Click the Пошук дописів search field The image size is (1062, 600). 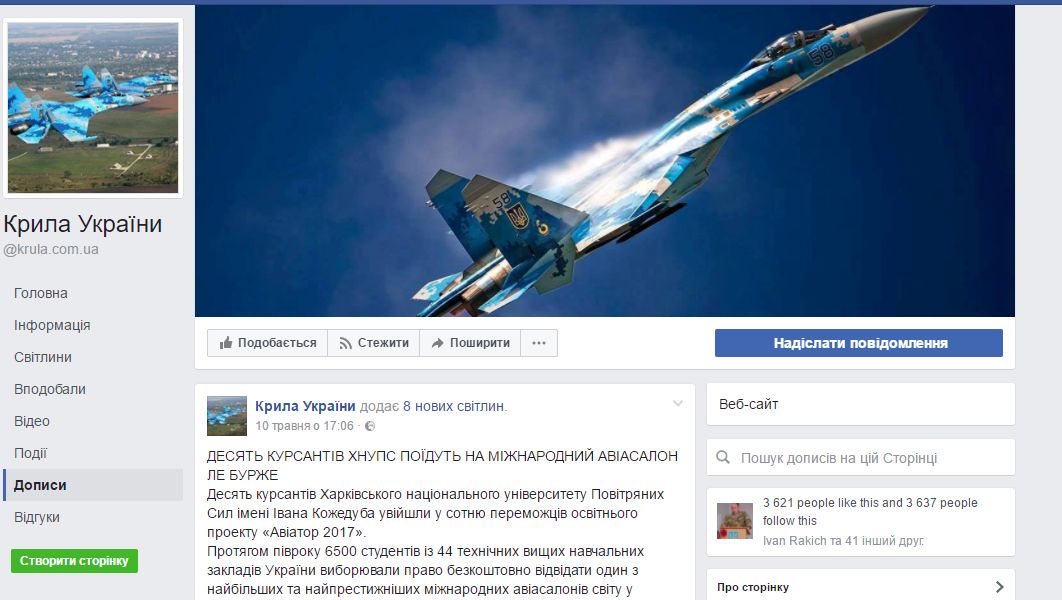point(861,458)
